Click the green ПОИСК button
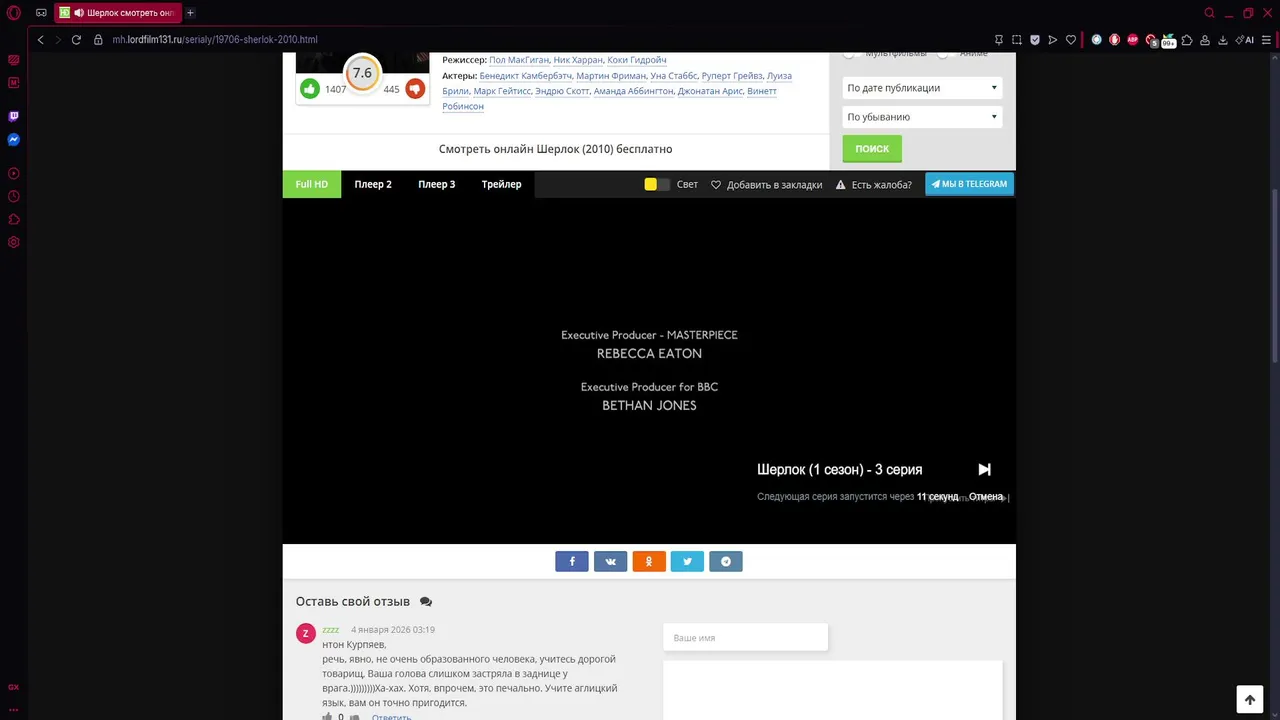1280x720 pixels. (872, 148)
